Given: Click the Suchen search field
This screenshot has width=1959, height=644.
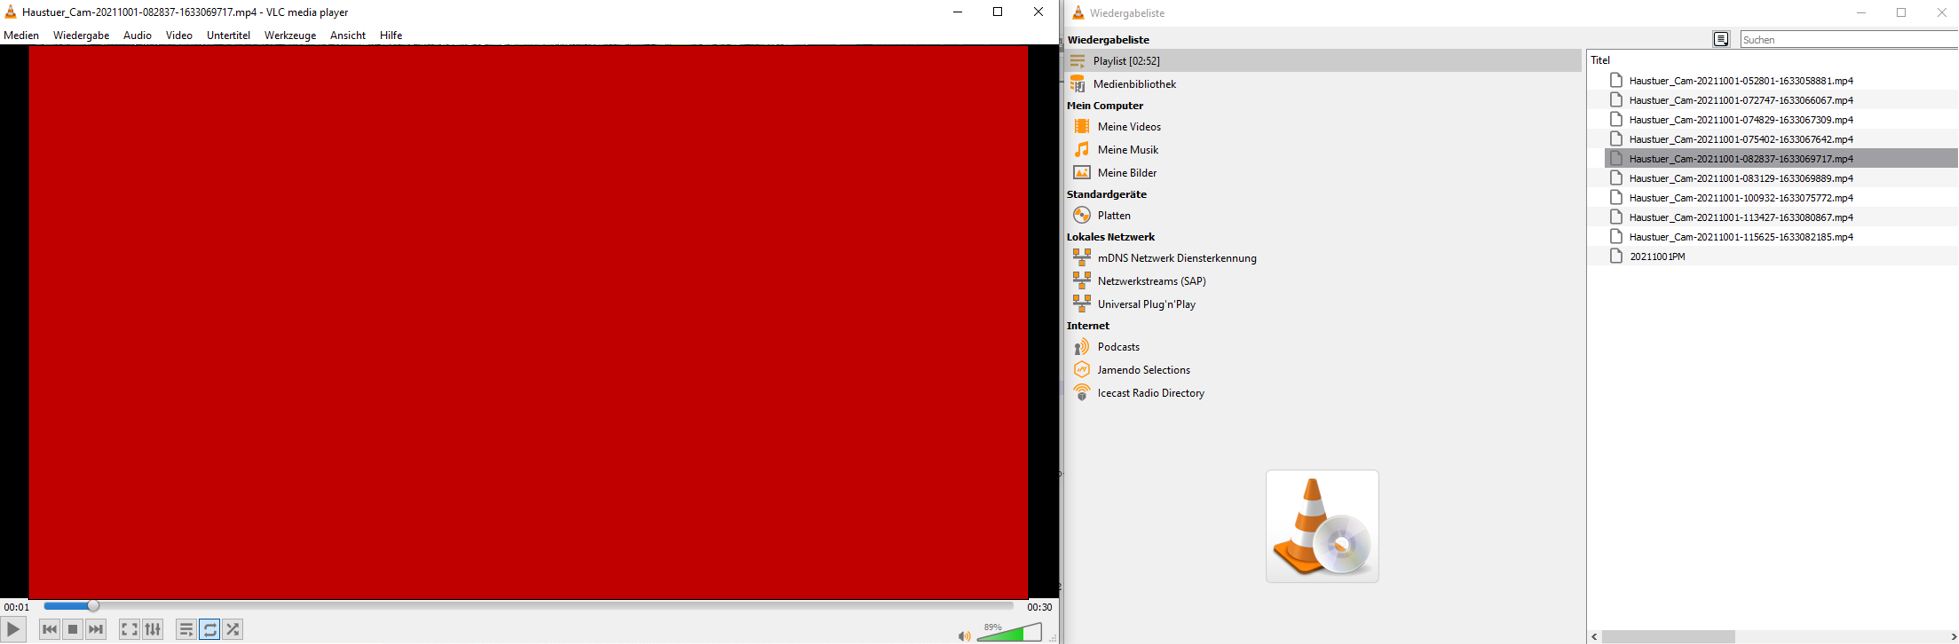Looking at the screenshot, I should pyautogui.click(x=1848, y=39).
